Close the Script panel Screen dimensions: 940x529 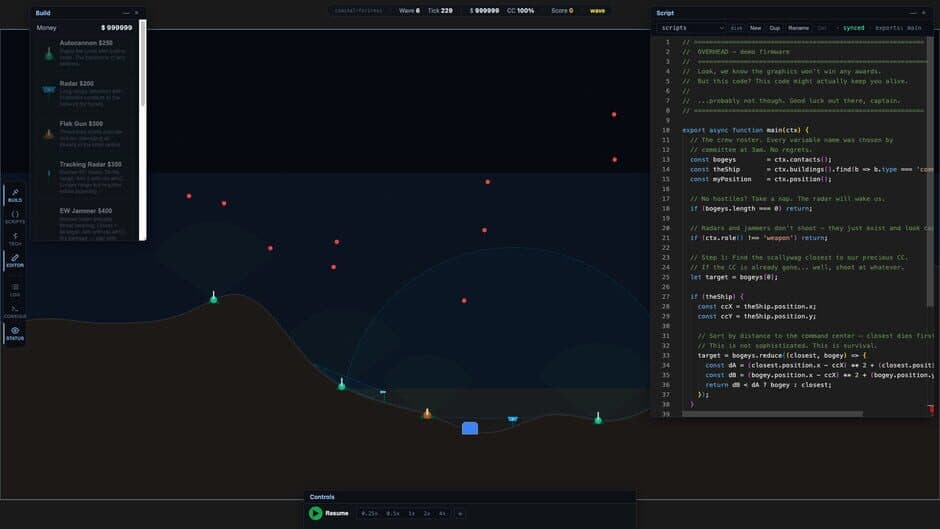pos(923,13)
